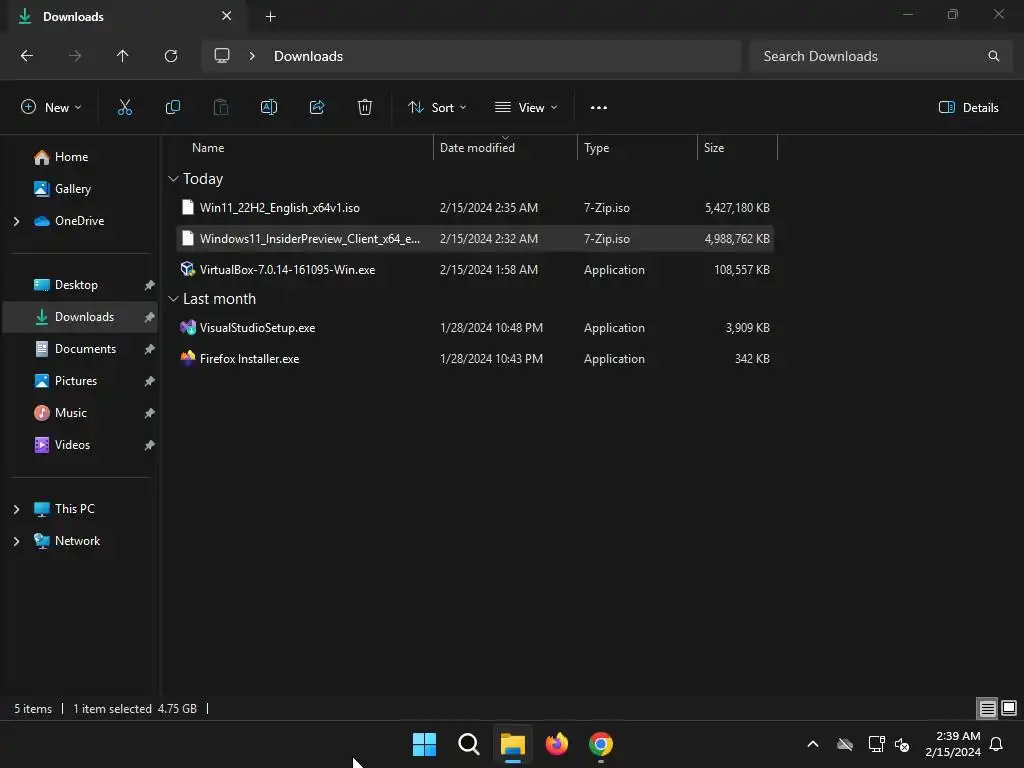
Task: Click File Explorer taskbar icon
Action: (513, 744)
